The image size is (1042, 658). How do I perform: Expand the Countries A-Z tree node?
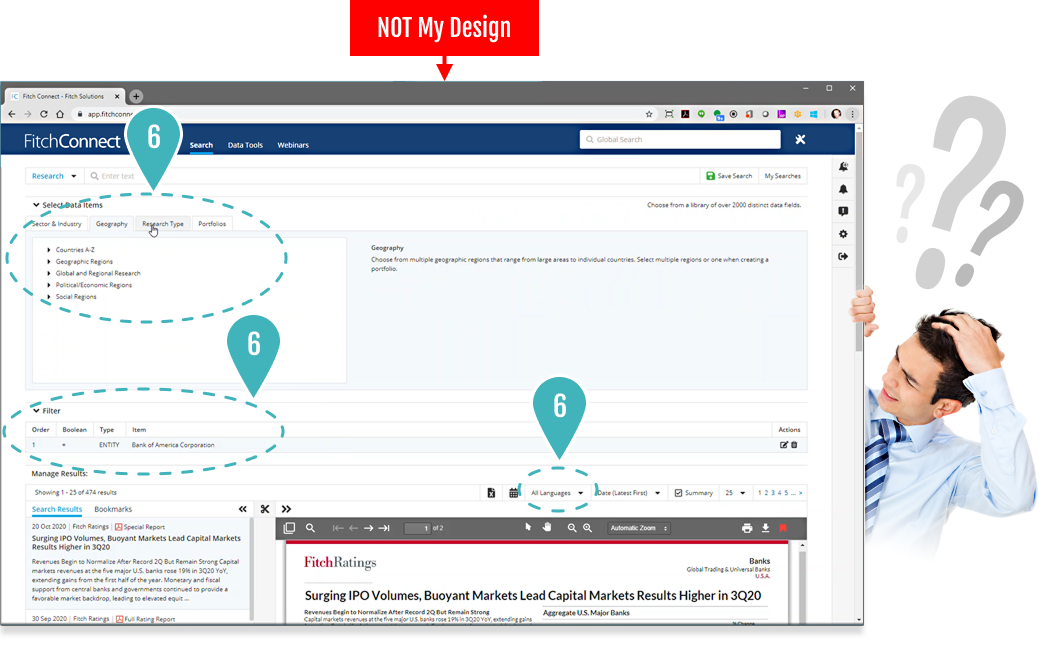pos(49,250)
